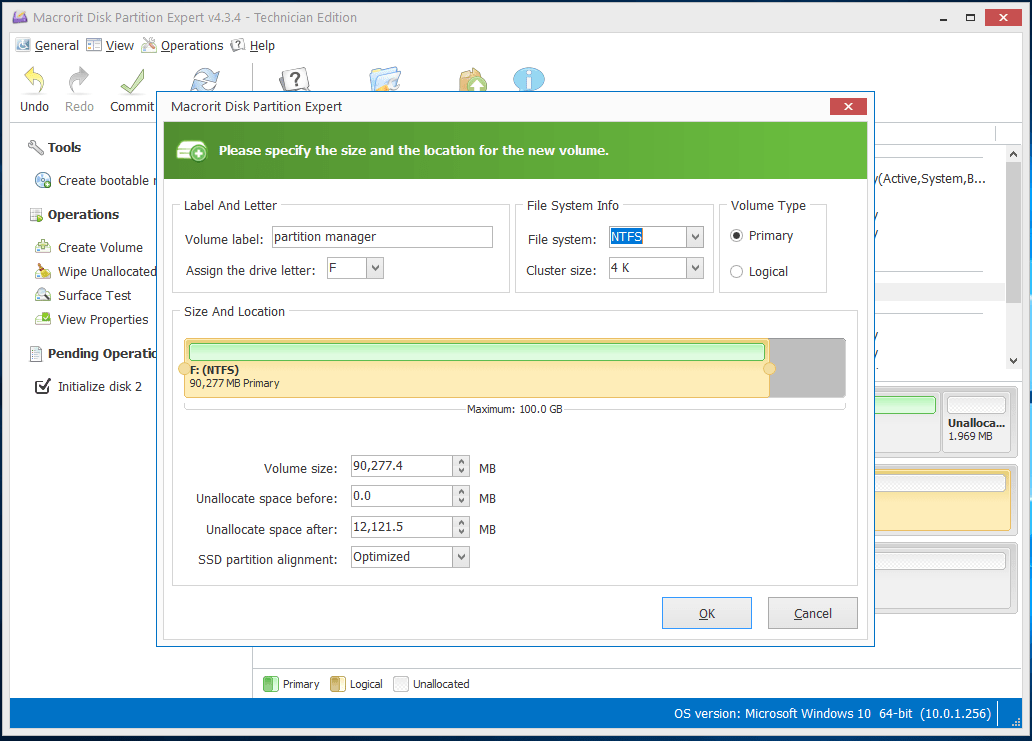Confirm the new volume with OK

point(706,613)
